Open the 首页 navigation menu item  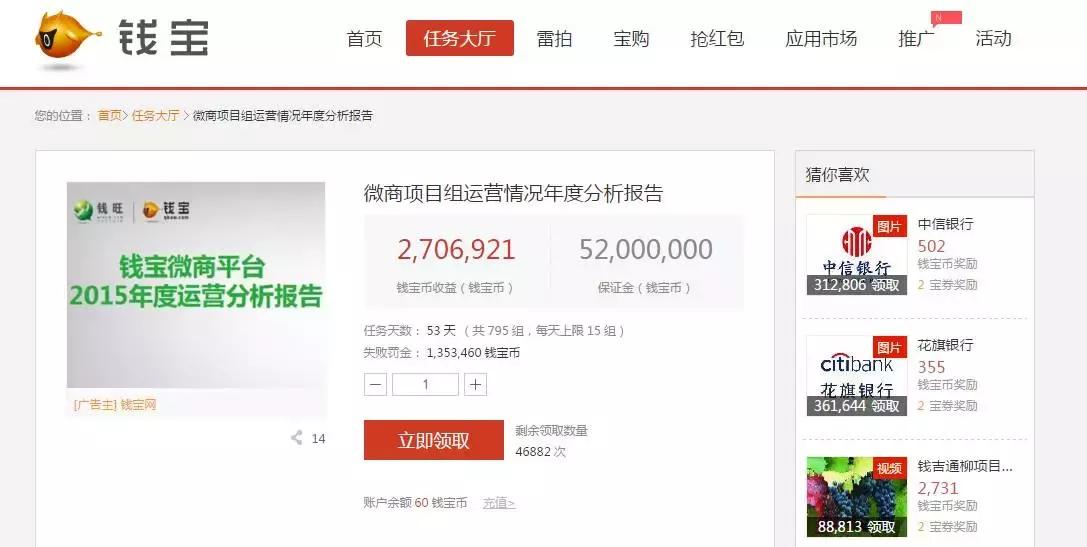point(365,38)
